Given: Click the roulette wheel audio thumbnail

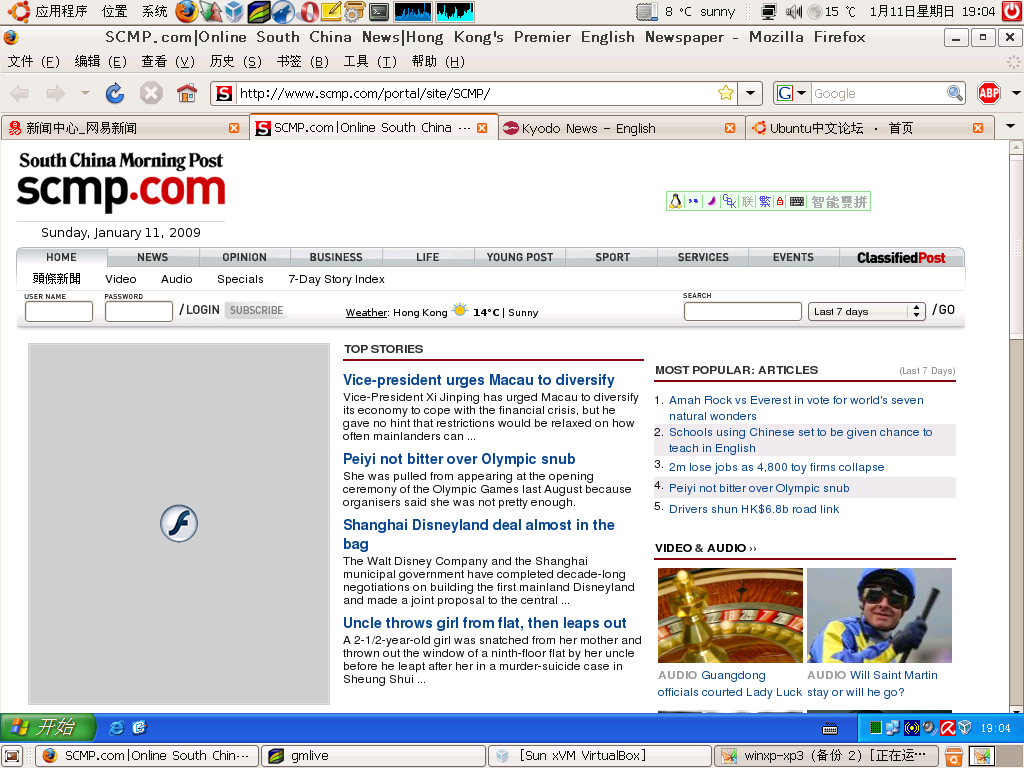Looking at the screenshot, I should coord(730,615).
